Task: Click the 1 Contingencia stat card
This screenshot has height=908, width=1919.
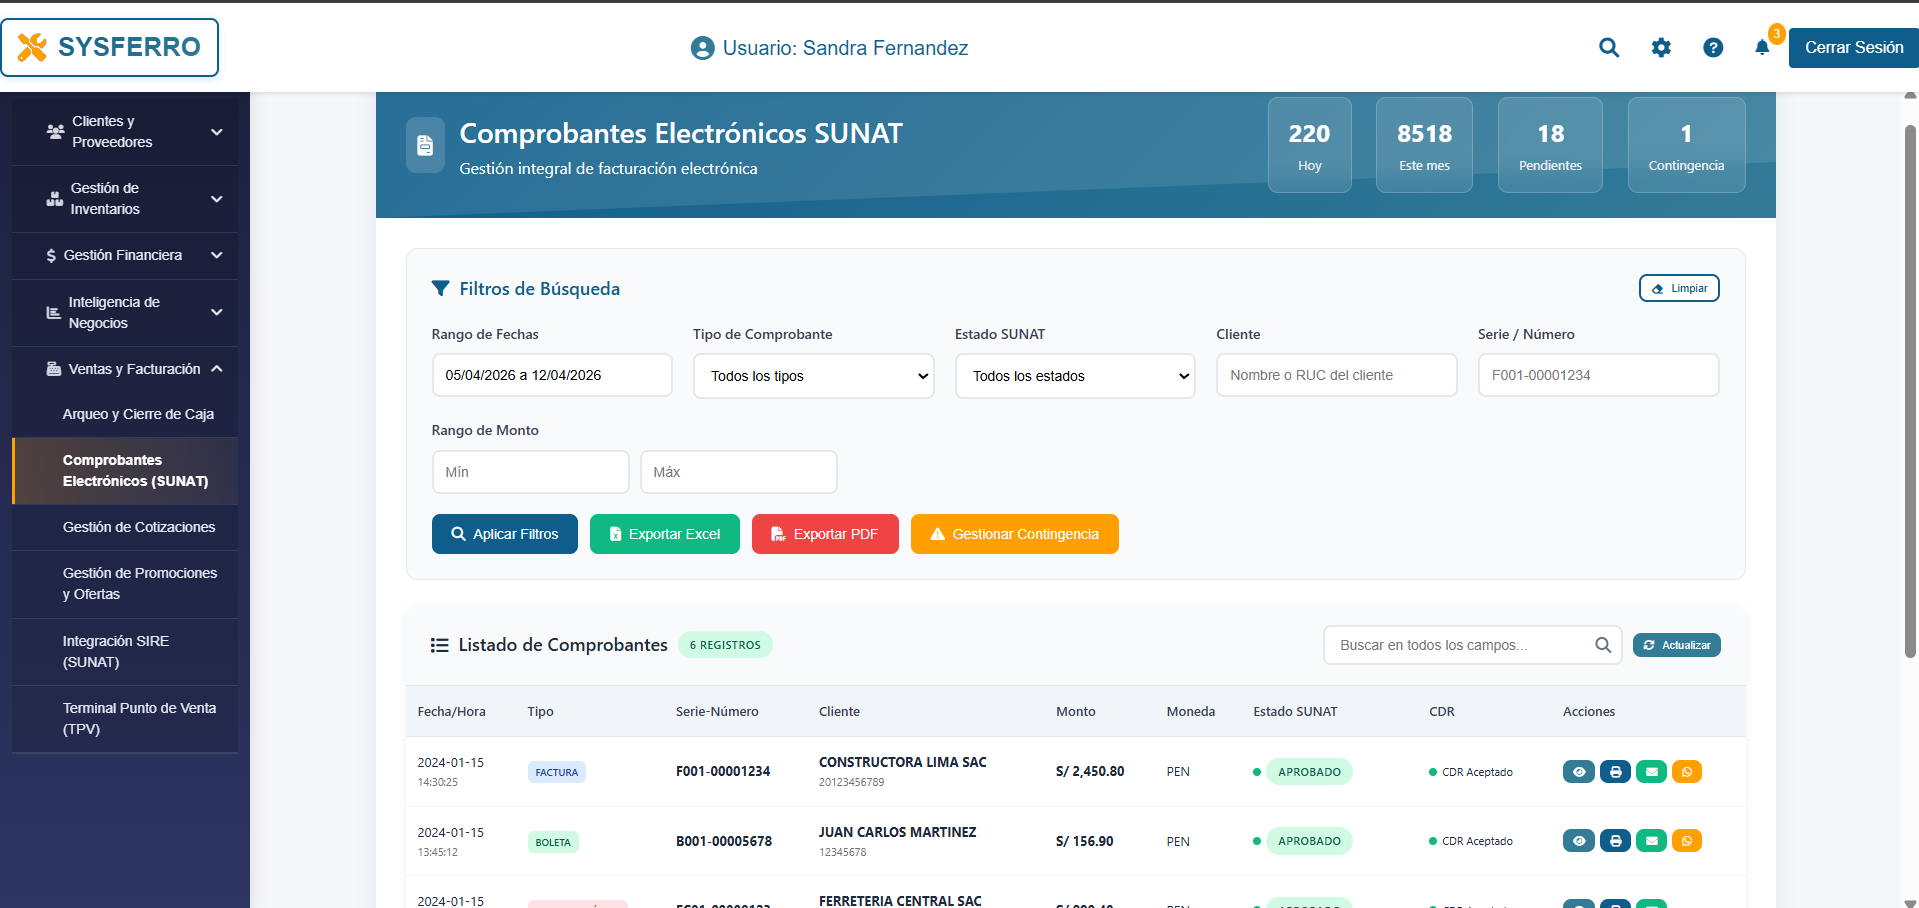Action: [1686, 145]
